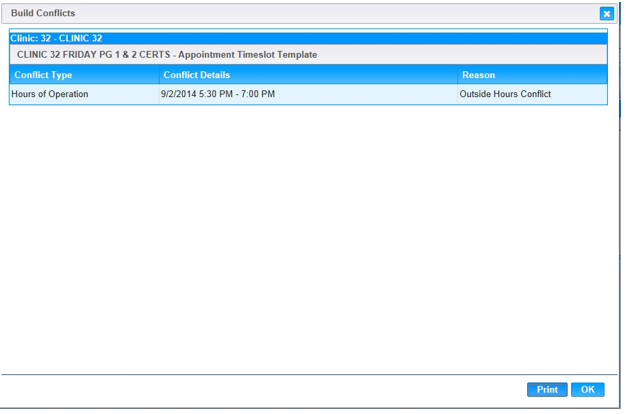Click the Clinic: 32 - CLINIC 32 header bar
The height and width of the screenshot is (414, 626).
click(300, 38)
